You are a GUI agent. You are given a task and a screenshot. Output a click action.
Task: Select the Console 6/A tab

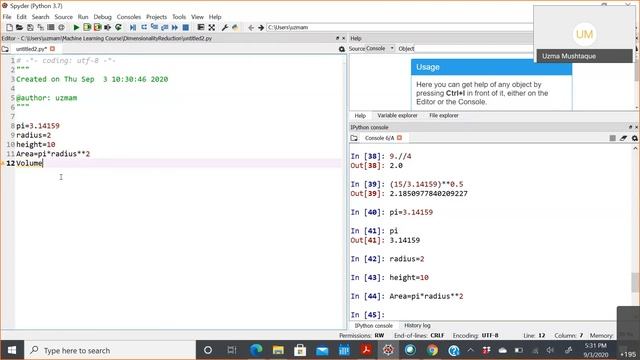point(380,138)
